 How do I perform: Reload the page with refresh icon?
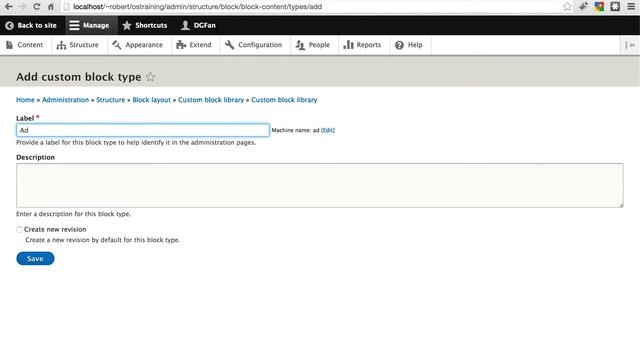[x=36, y=7]
